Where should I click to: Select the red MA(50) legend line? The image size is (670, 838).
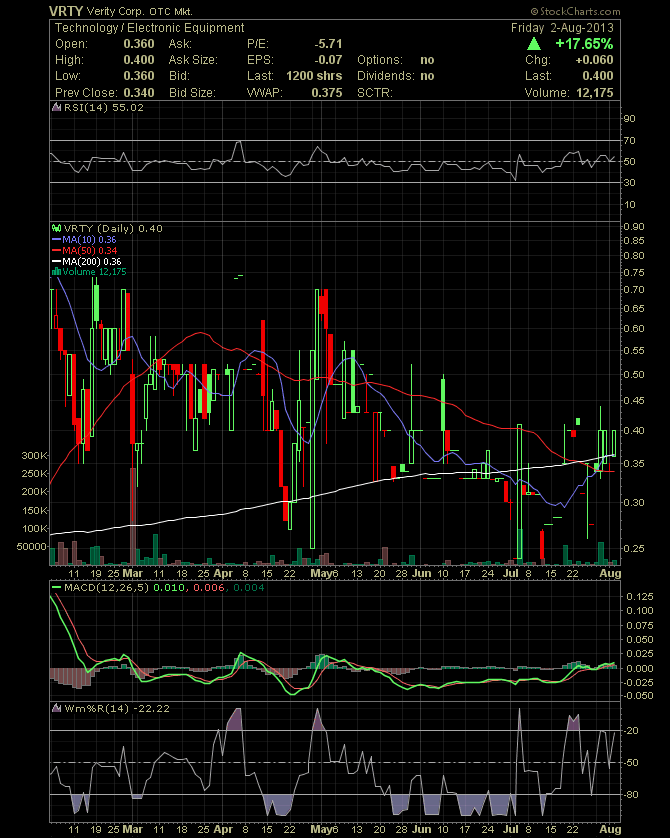click(57, 251)
